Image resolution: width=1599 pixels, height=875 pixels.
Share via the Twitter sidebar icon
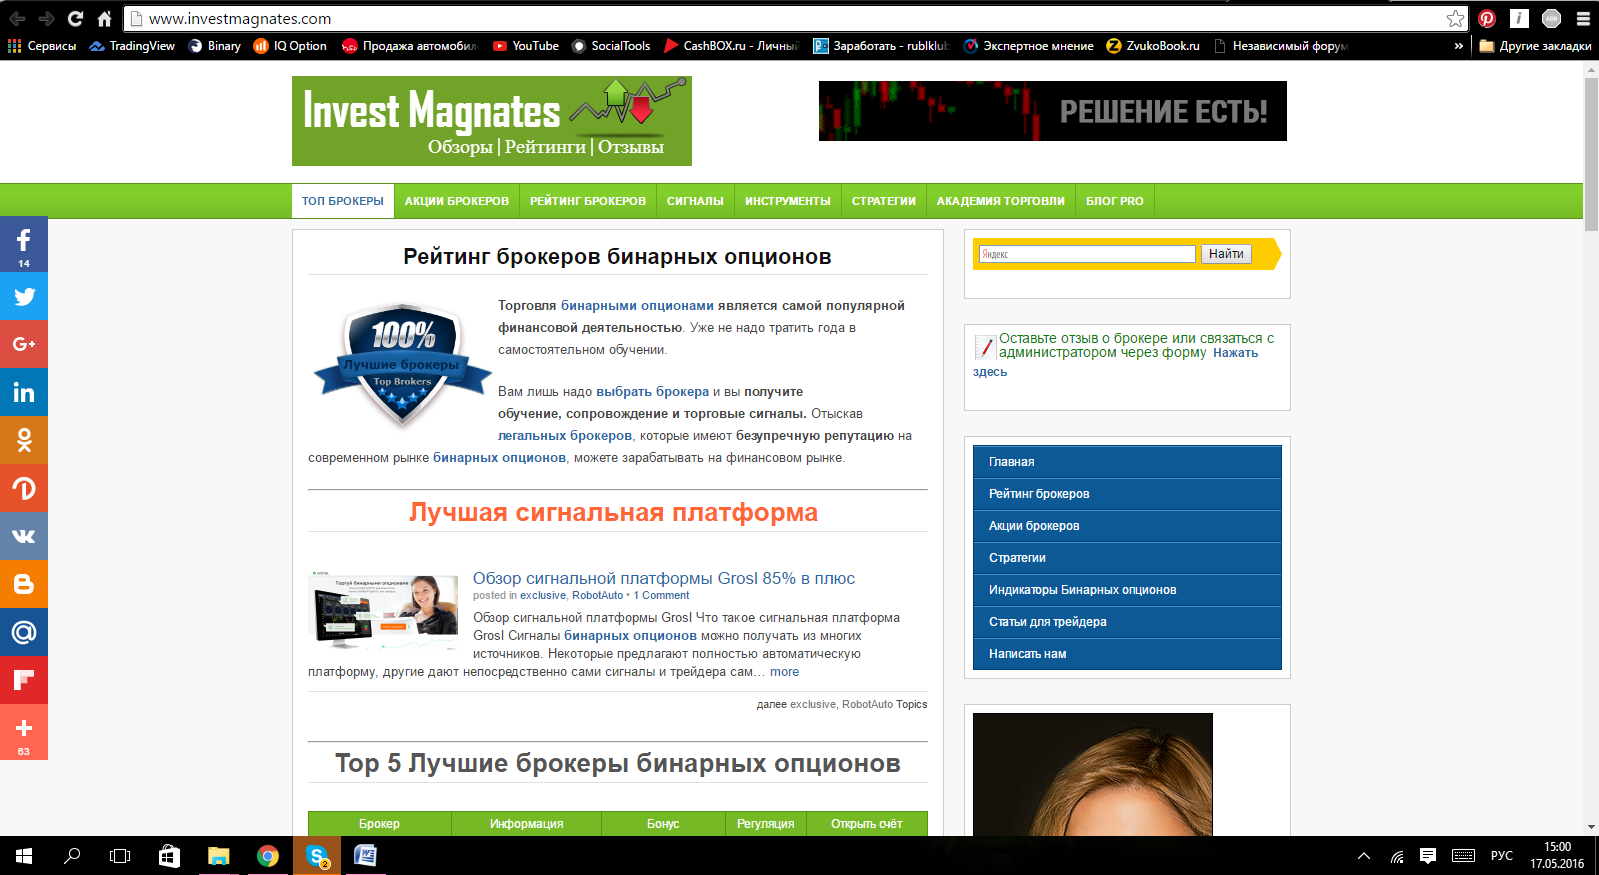(x=24, y=296)
